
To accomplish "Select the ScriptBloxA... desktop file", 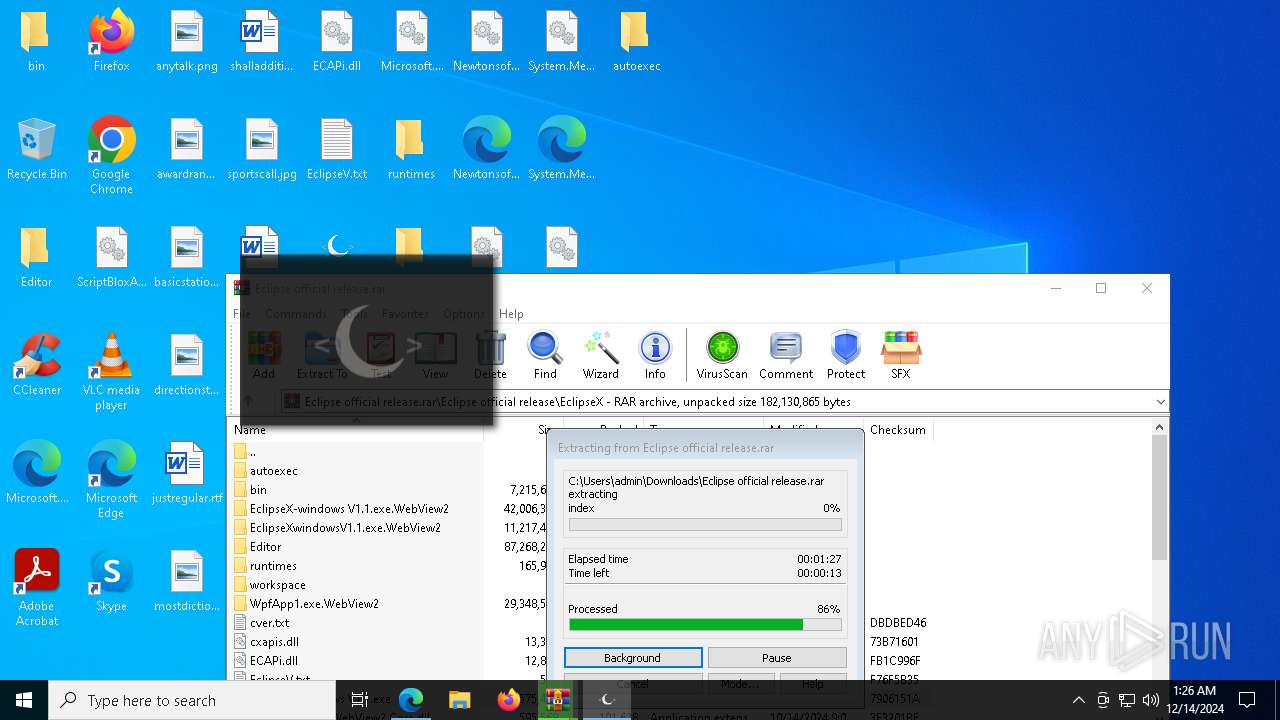I will click(x=111, y=257).
